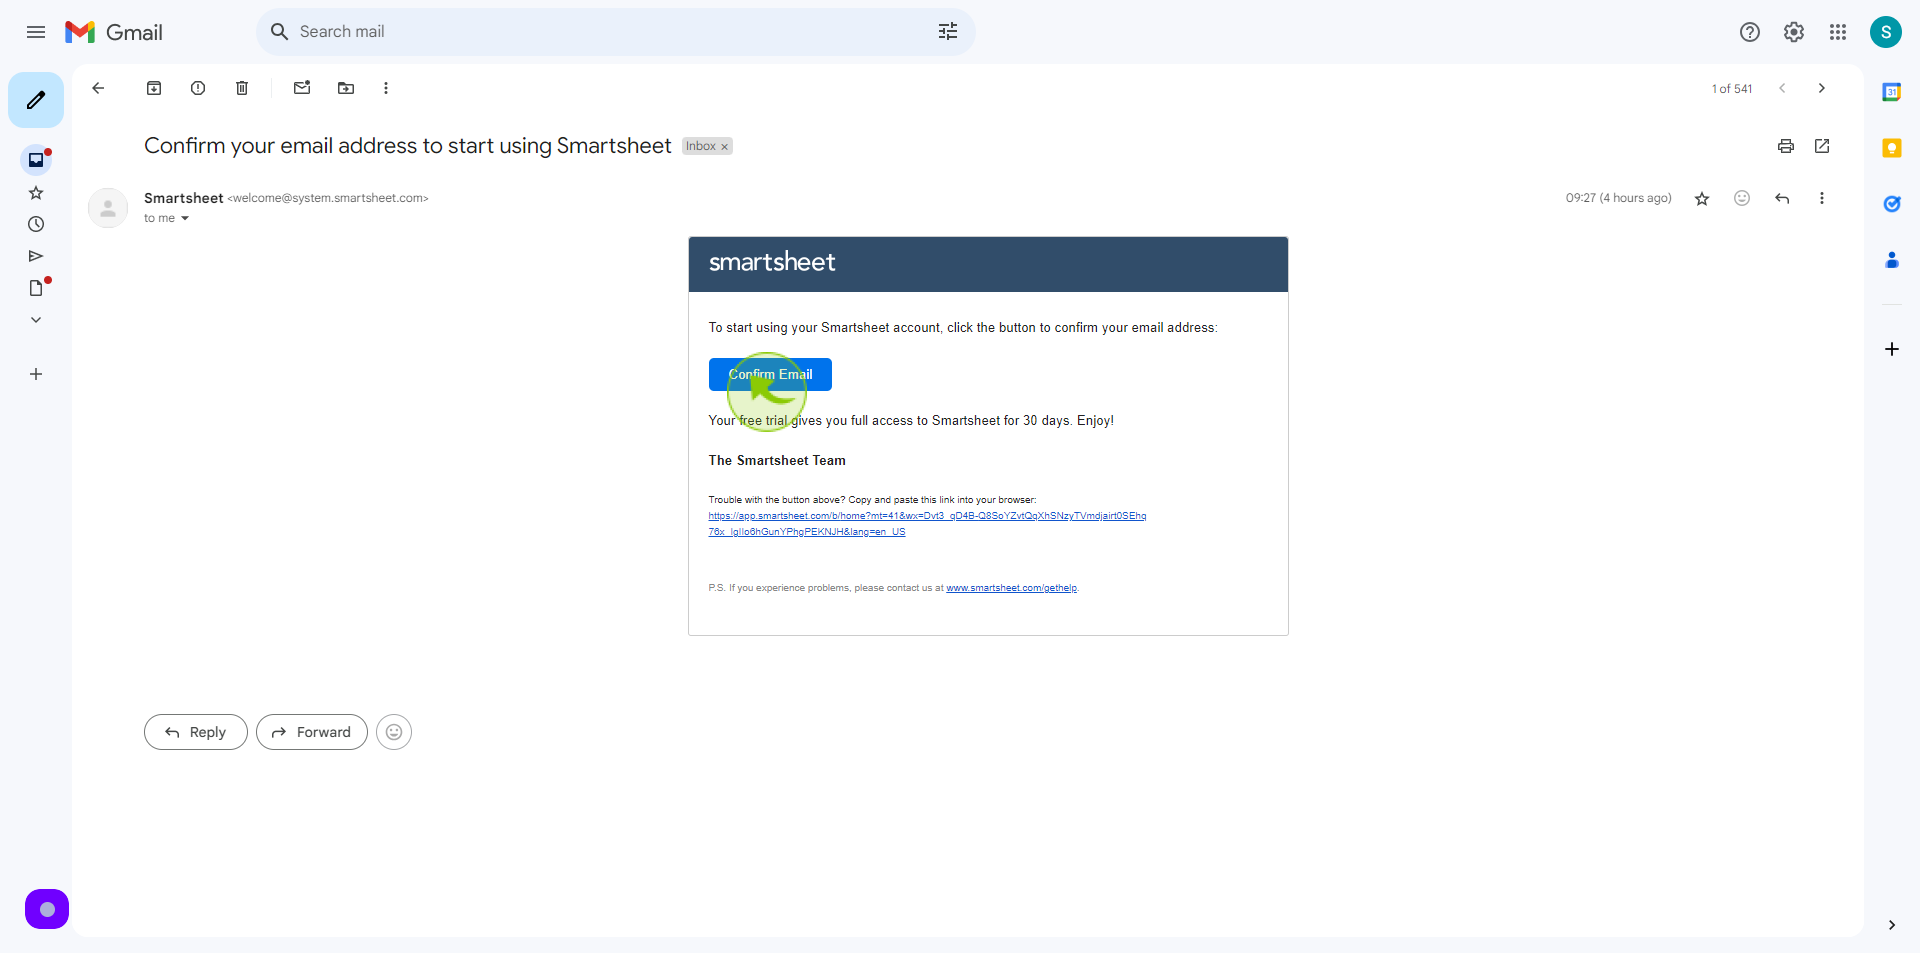1920x953 pixels.
Task: Open Starred mail in the sidebar
Action: [x=36, y=192]
